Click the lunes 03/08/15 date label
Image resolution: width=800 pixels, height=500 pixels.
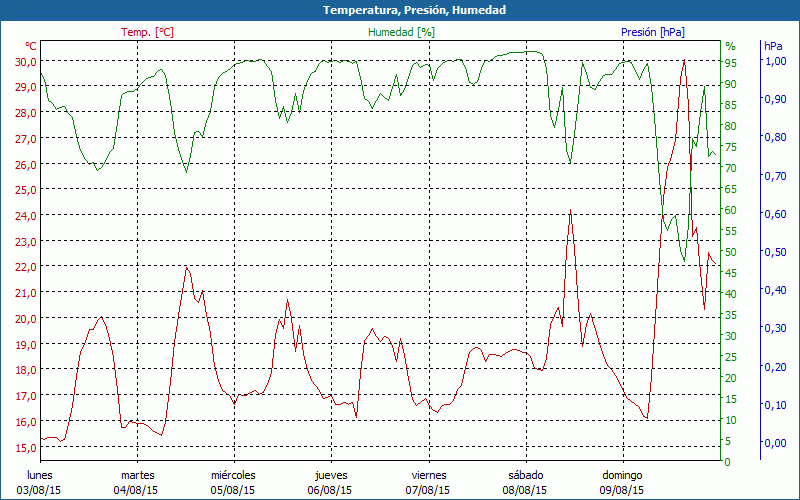(x=40, y=483)
